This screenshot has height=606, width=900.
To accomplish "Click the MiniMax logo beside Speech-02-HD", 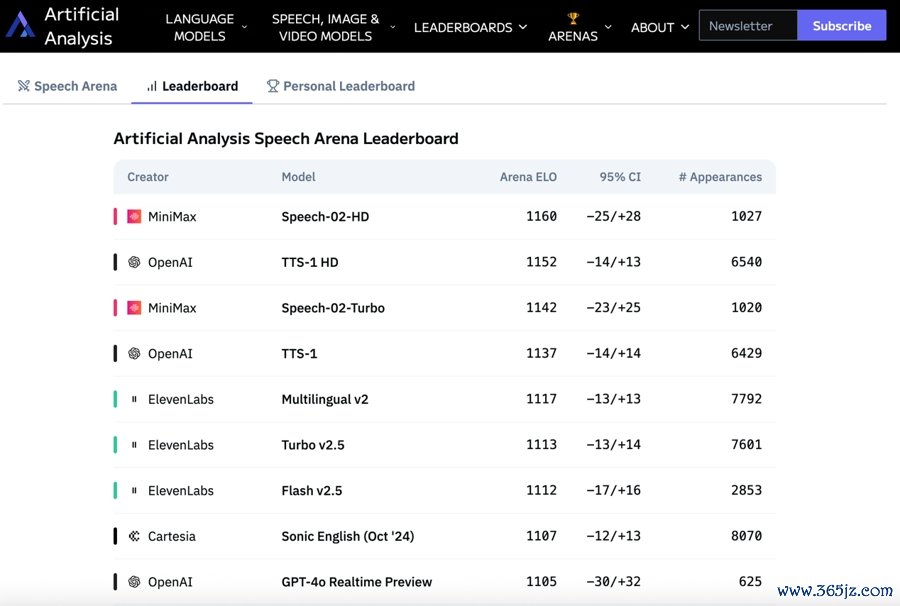I will (x=134, y=216).
